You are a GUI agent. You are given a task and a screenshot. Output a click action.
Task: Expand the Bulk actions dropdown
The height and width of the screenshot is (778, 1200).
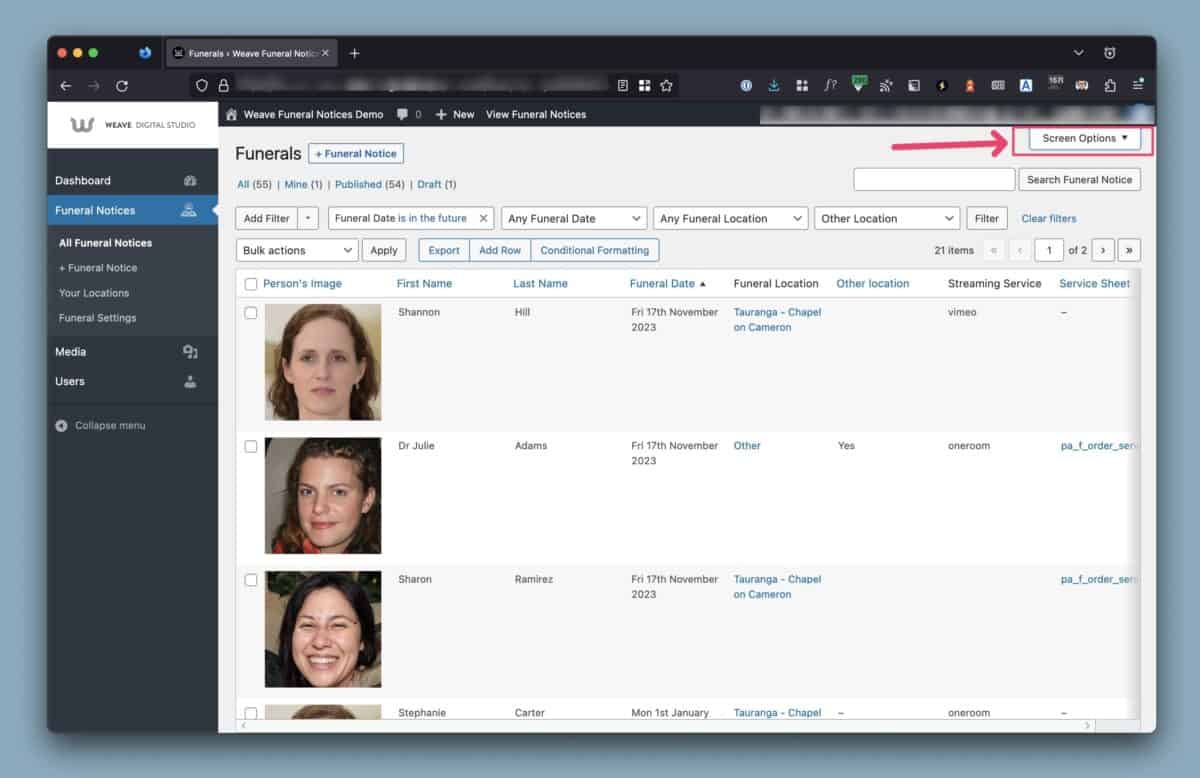[x=297, y=250]
